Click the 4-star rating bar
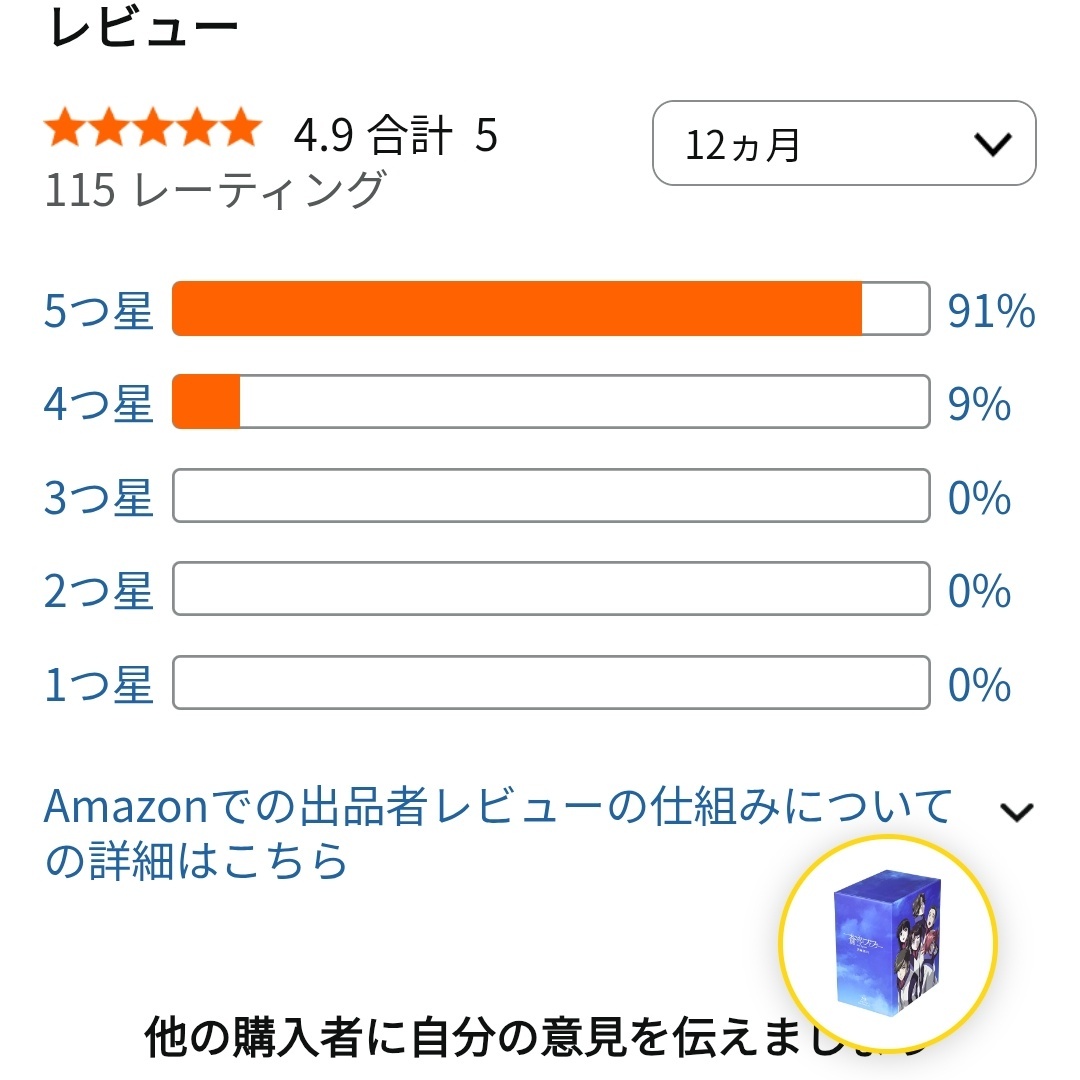The width and height of the screenshot is (1080, 1080). [x=551, y=402]
